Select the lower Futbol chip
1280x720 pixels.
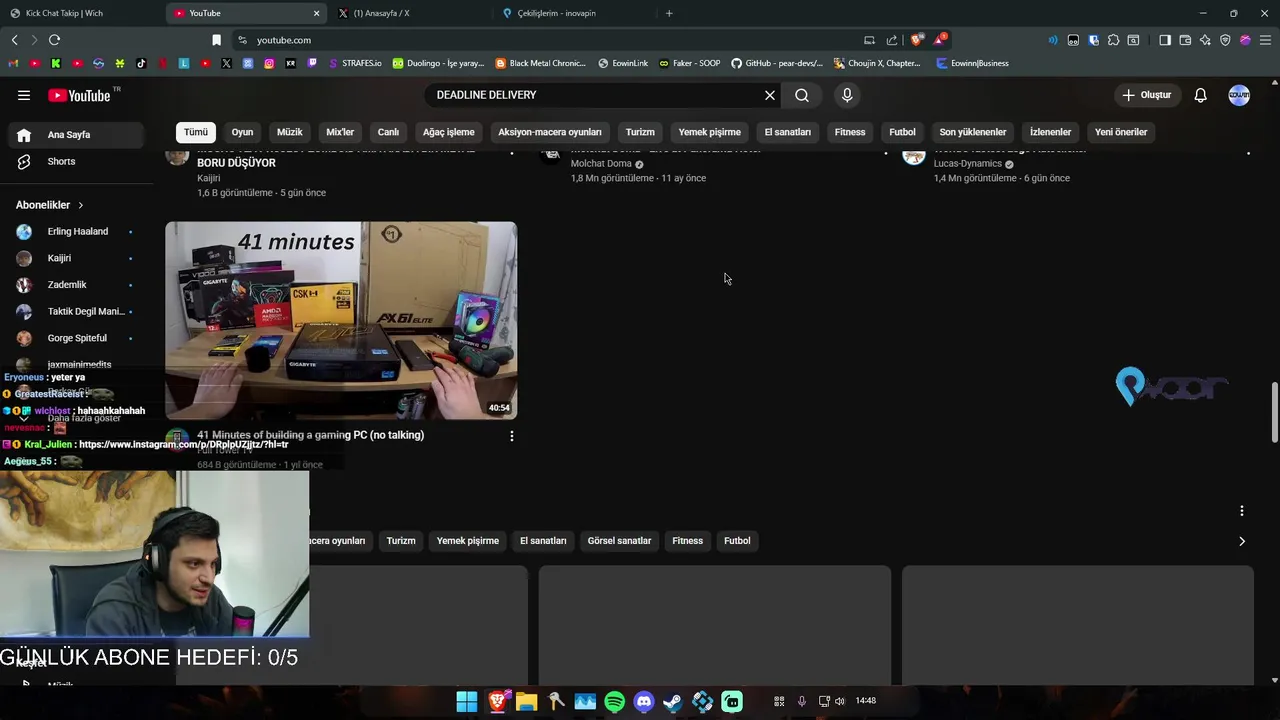(737, 541)
